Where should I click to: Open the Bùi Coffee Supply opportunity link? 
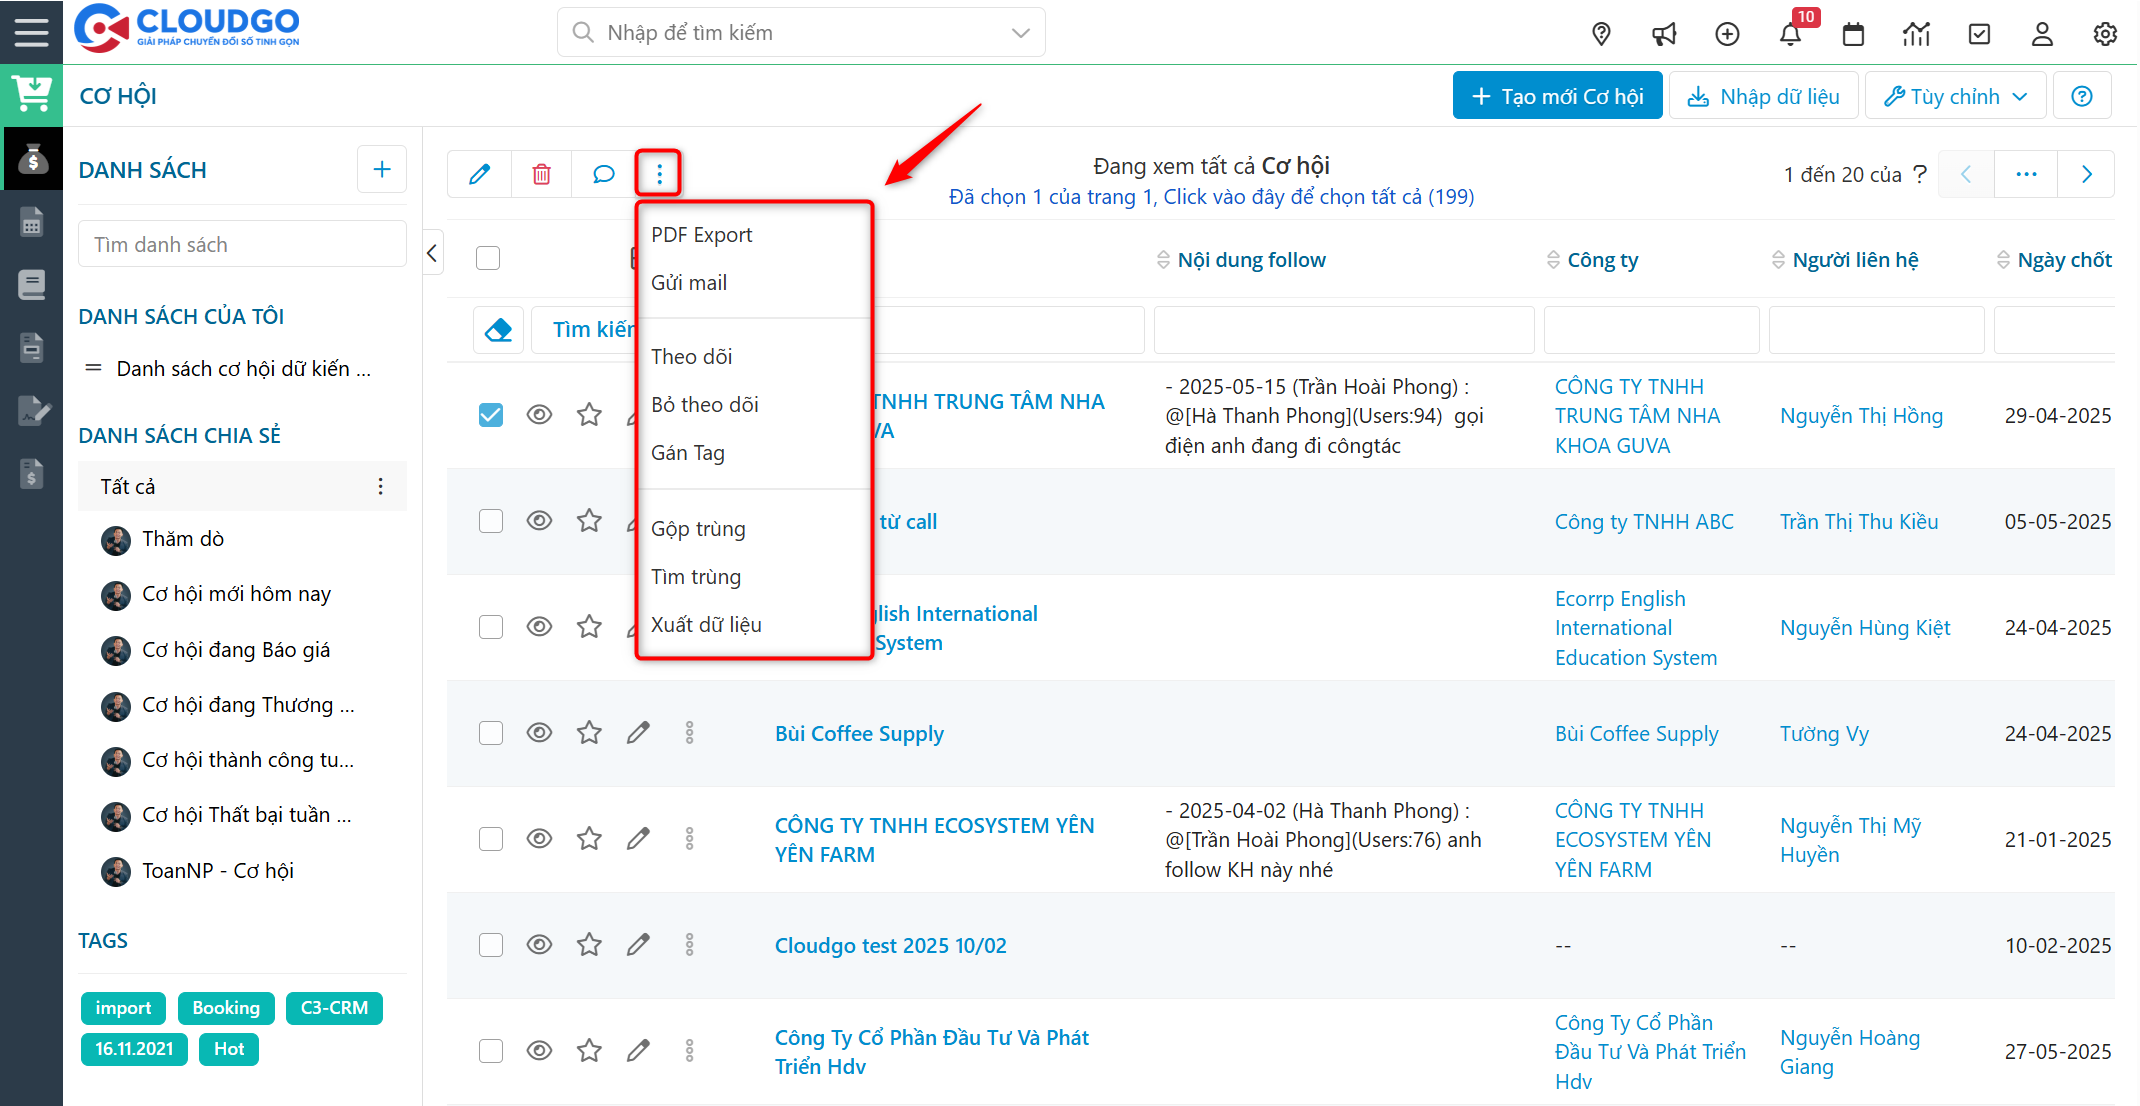click(x=859, y=734)
